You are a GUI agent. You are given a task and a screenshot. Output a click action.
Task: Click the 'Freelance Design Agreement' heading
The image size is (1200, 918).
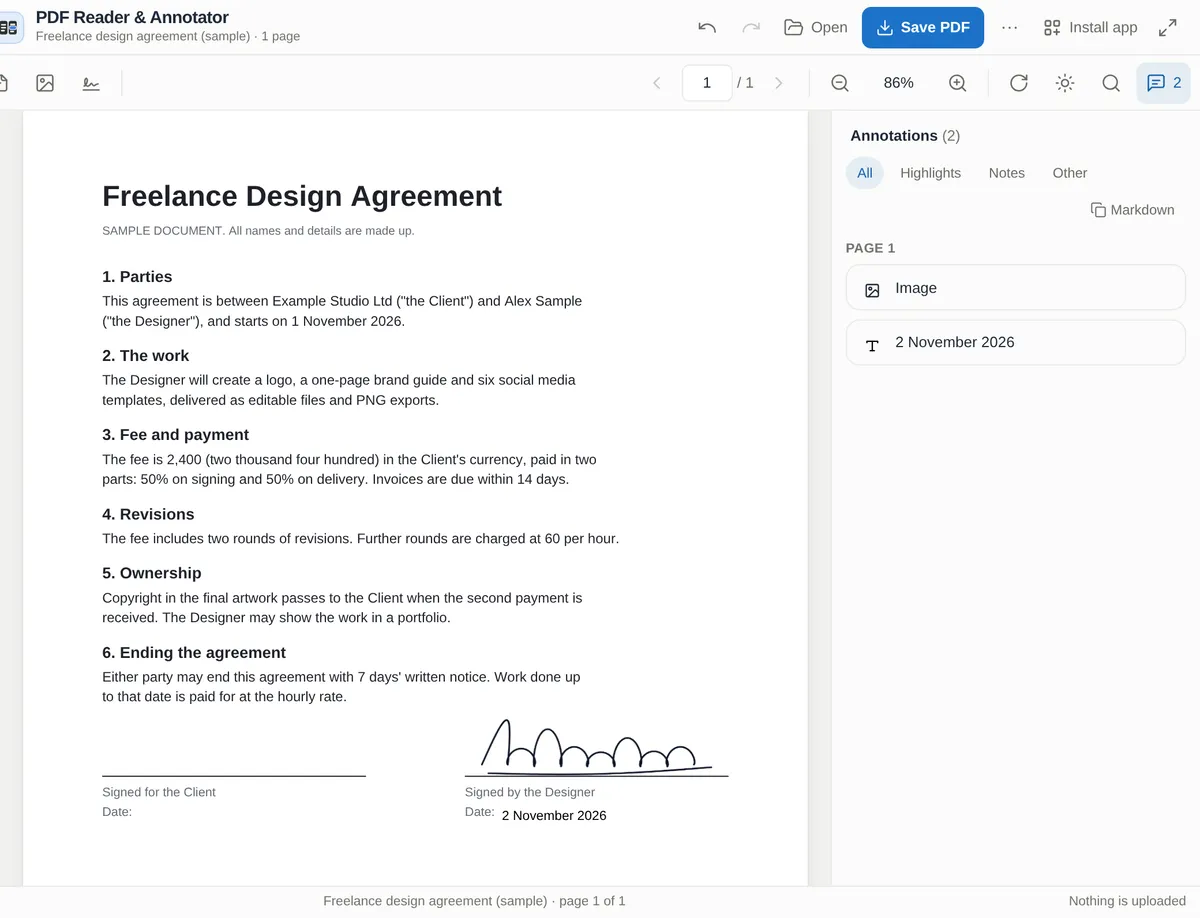(x=302, y=196)
